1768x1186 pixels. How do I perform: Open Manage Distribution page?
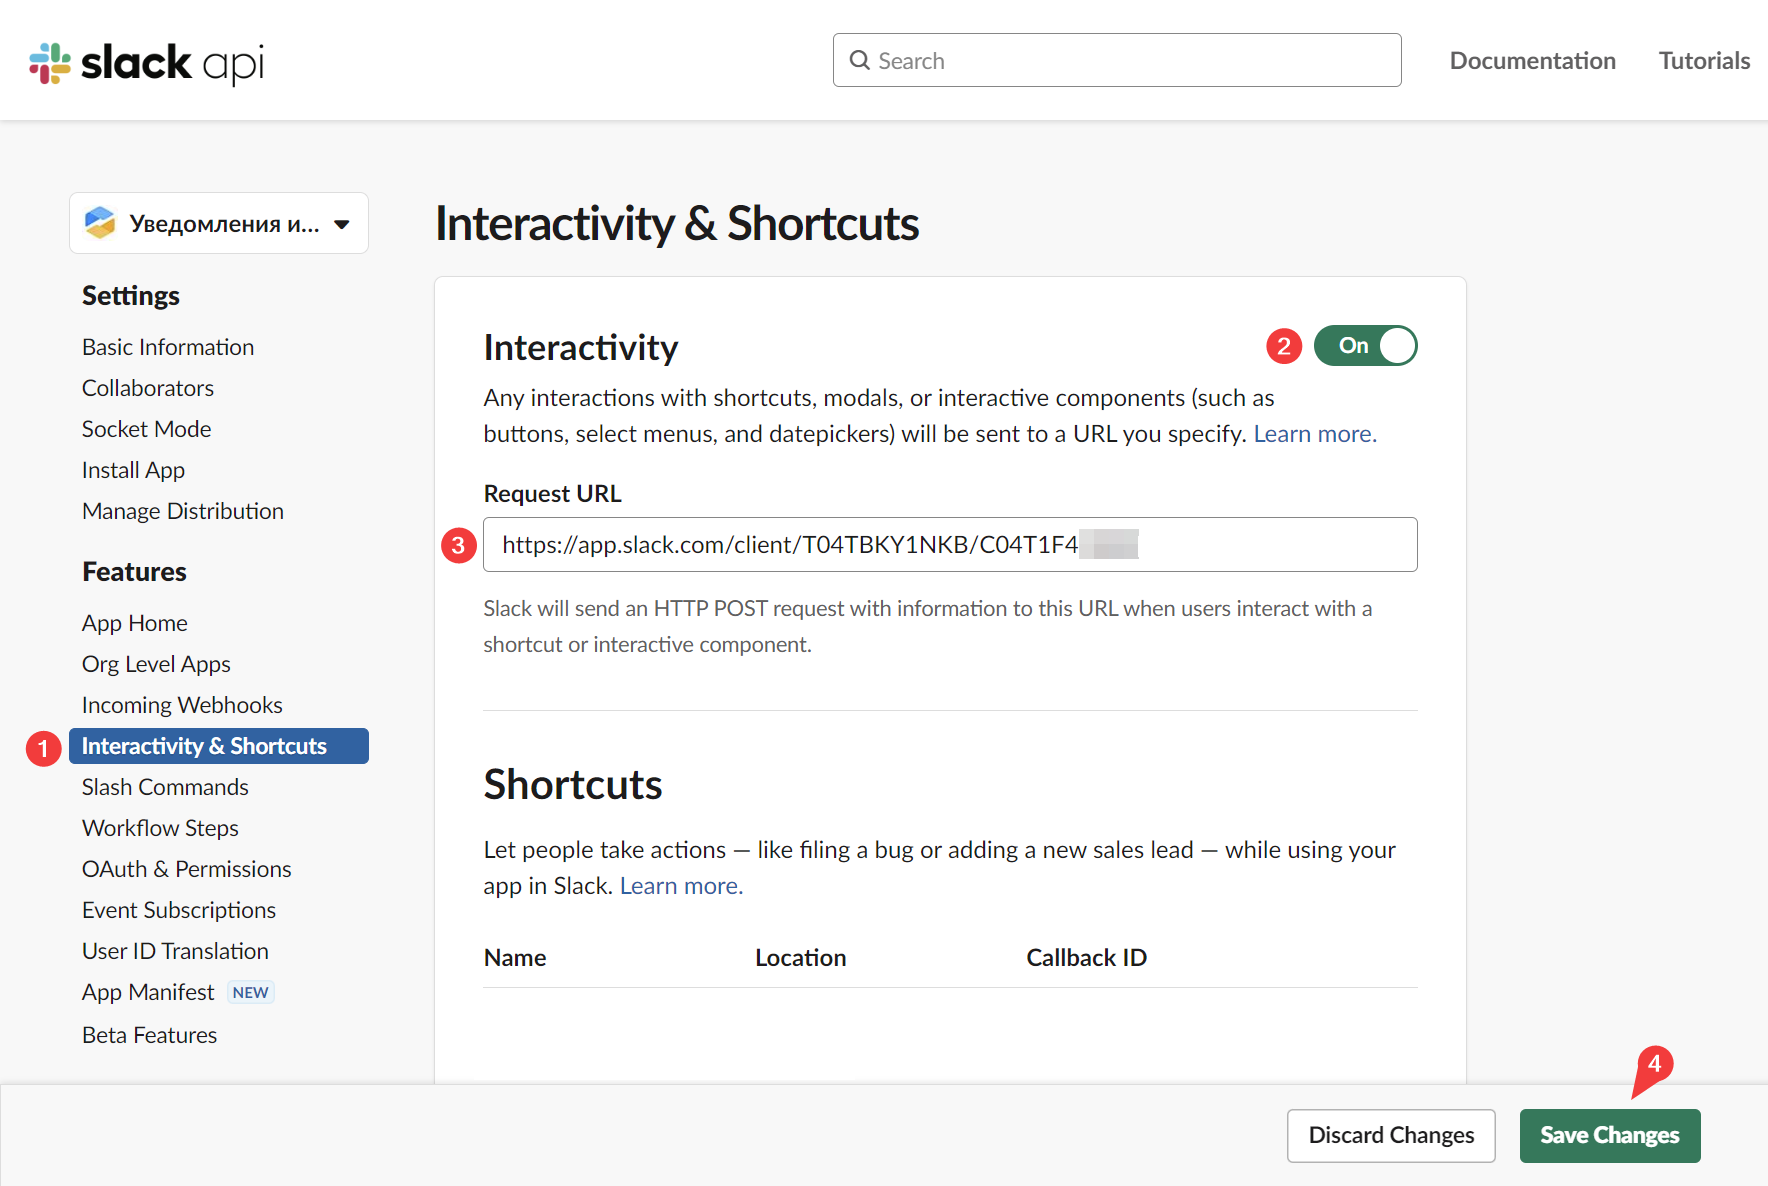(183, 511)
